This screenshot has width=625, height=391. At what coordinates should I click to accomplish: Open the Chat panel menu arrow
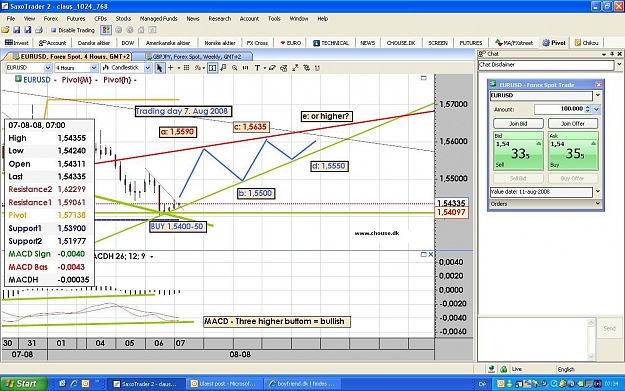point(604,54)
